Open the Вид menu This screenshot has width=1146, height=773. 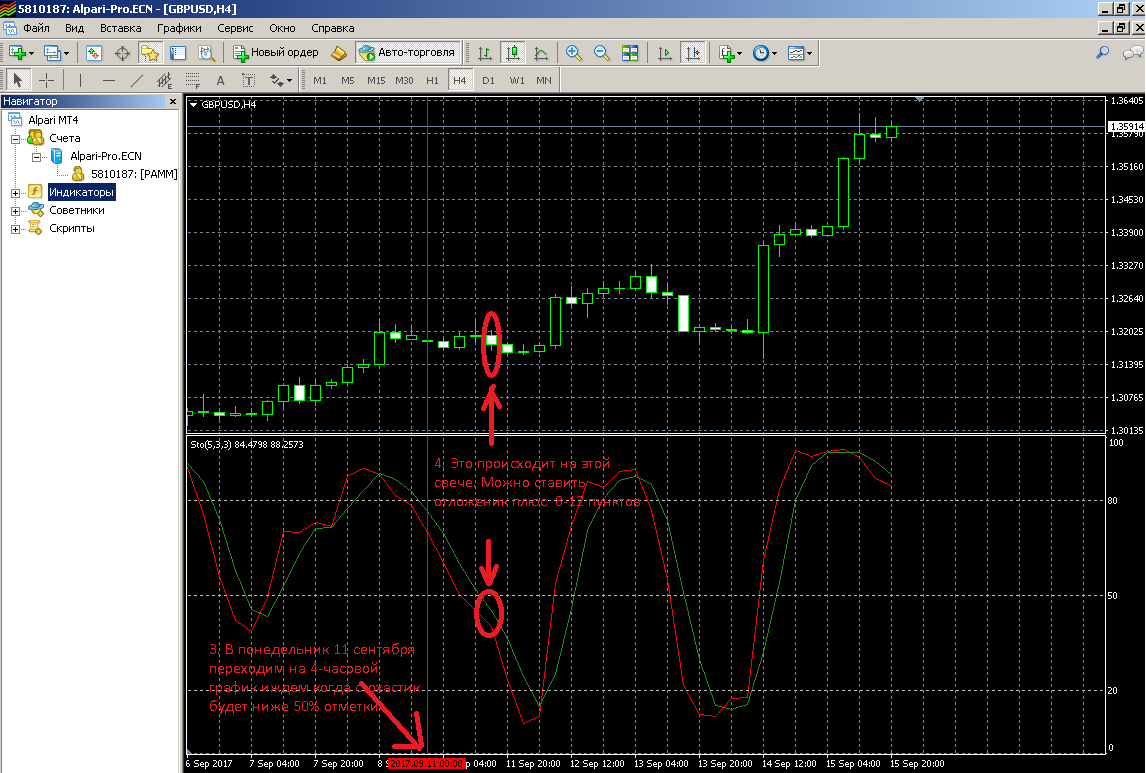click(75, 28)
